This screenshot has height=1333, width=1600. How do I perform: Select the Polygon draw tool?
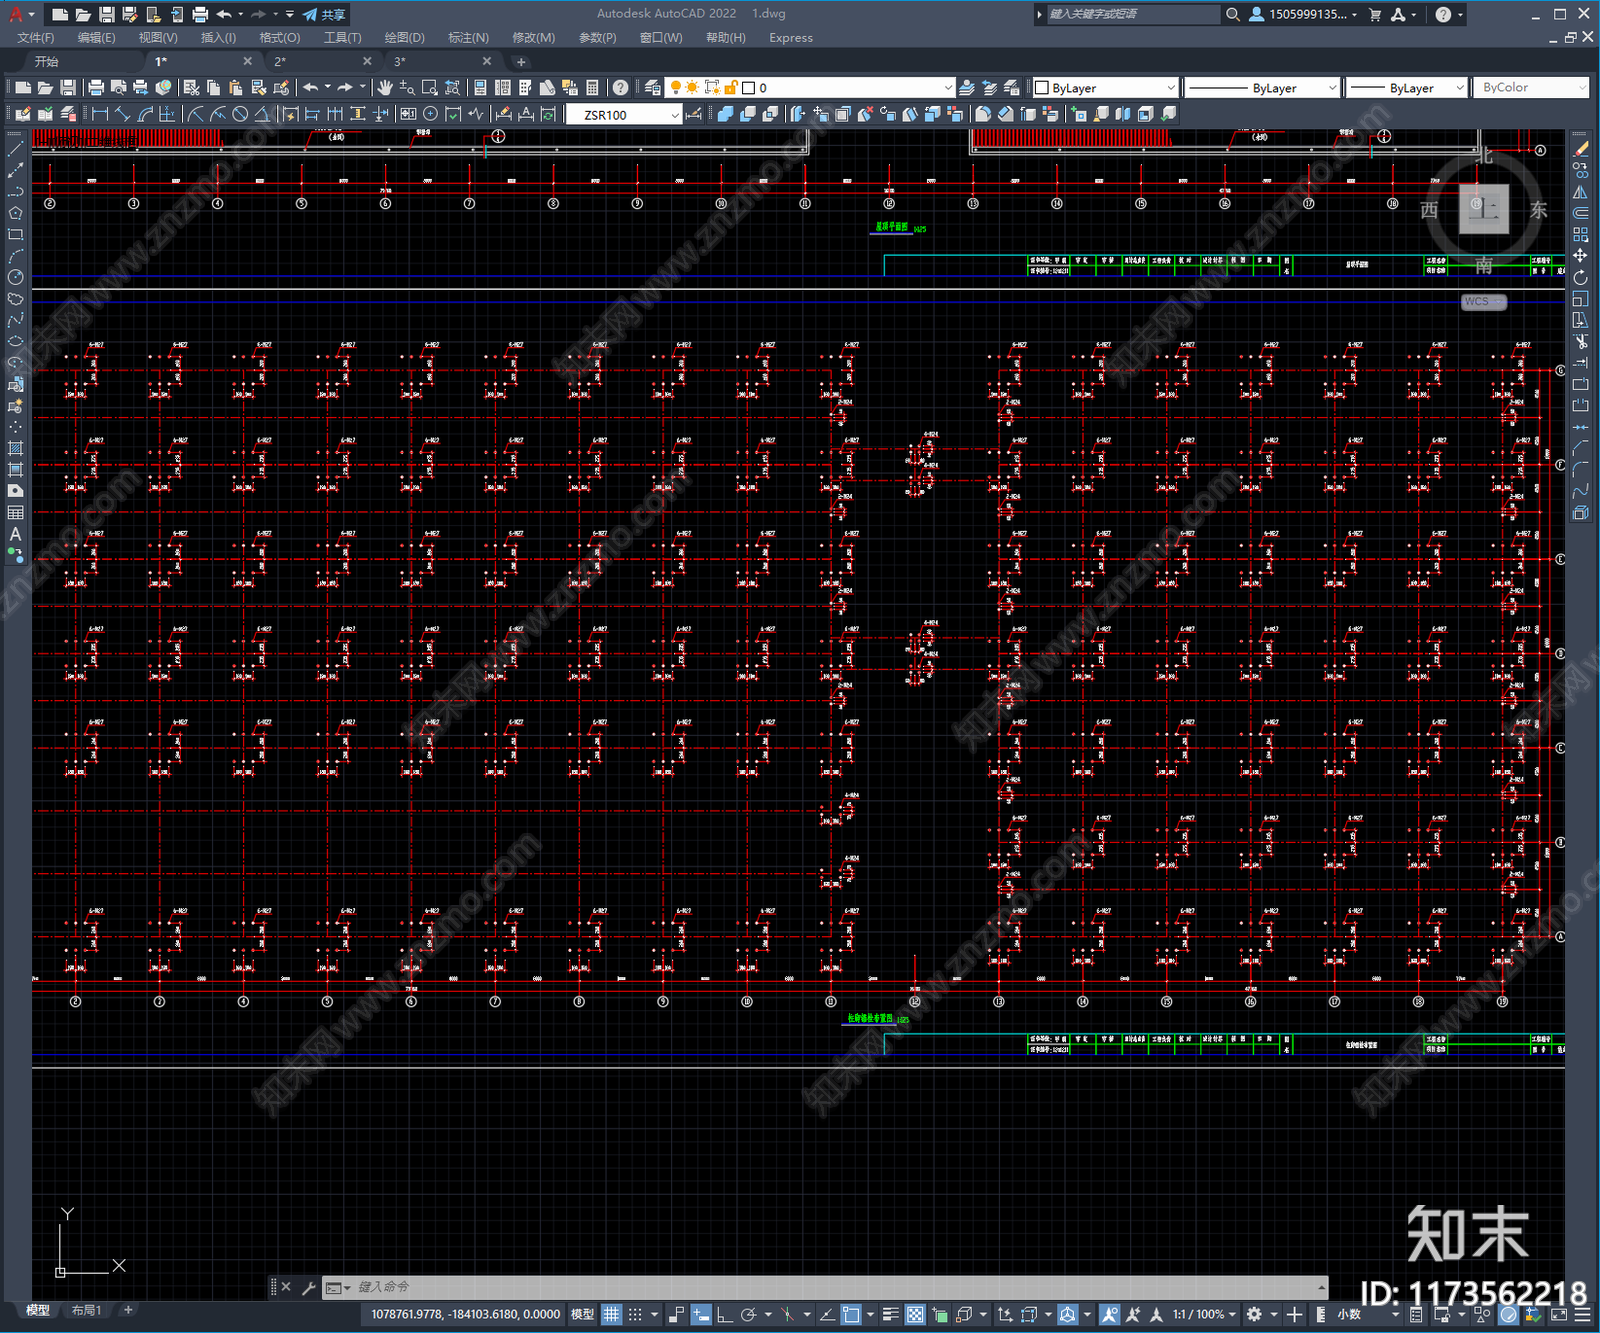[15, 213]
